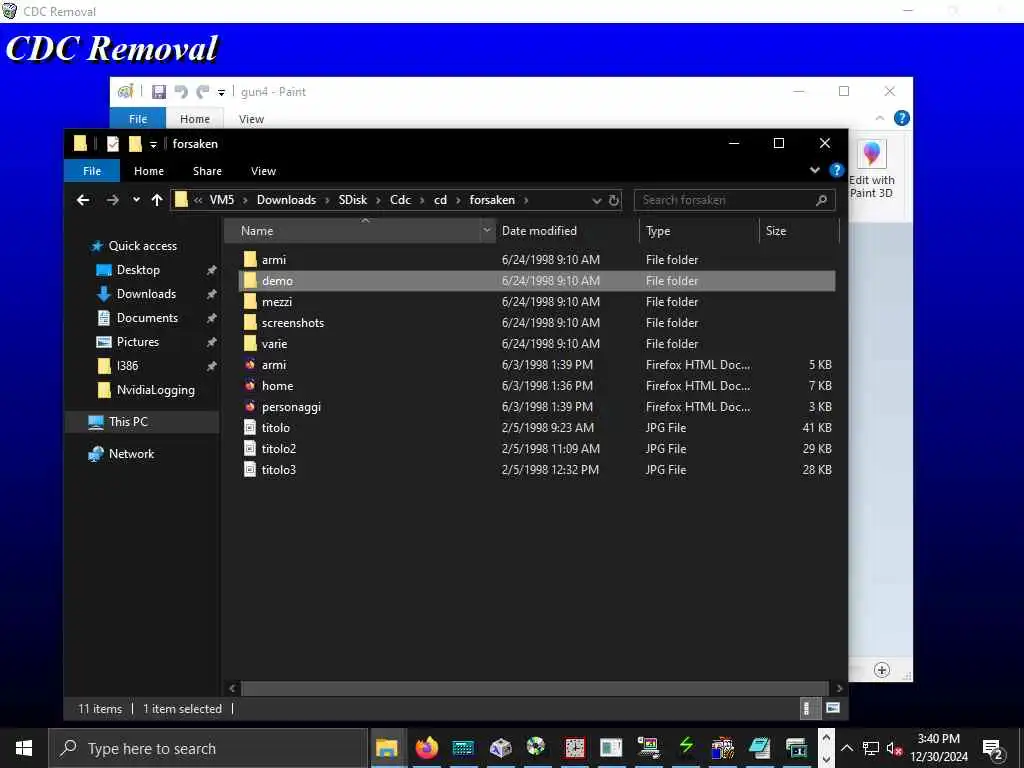Open Name column filter dropdown
Screen dimensions: 1024x768
tap(487, 231)
